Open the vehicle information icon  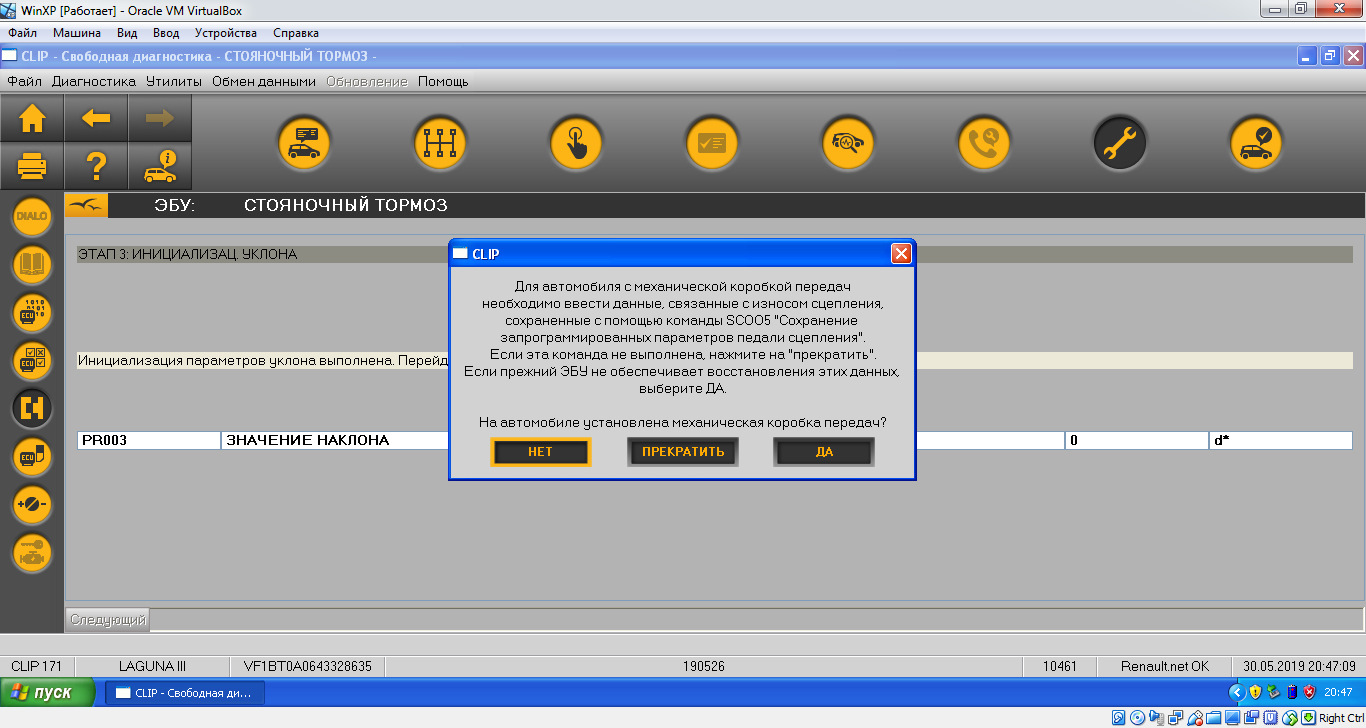160,166
